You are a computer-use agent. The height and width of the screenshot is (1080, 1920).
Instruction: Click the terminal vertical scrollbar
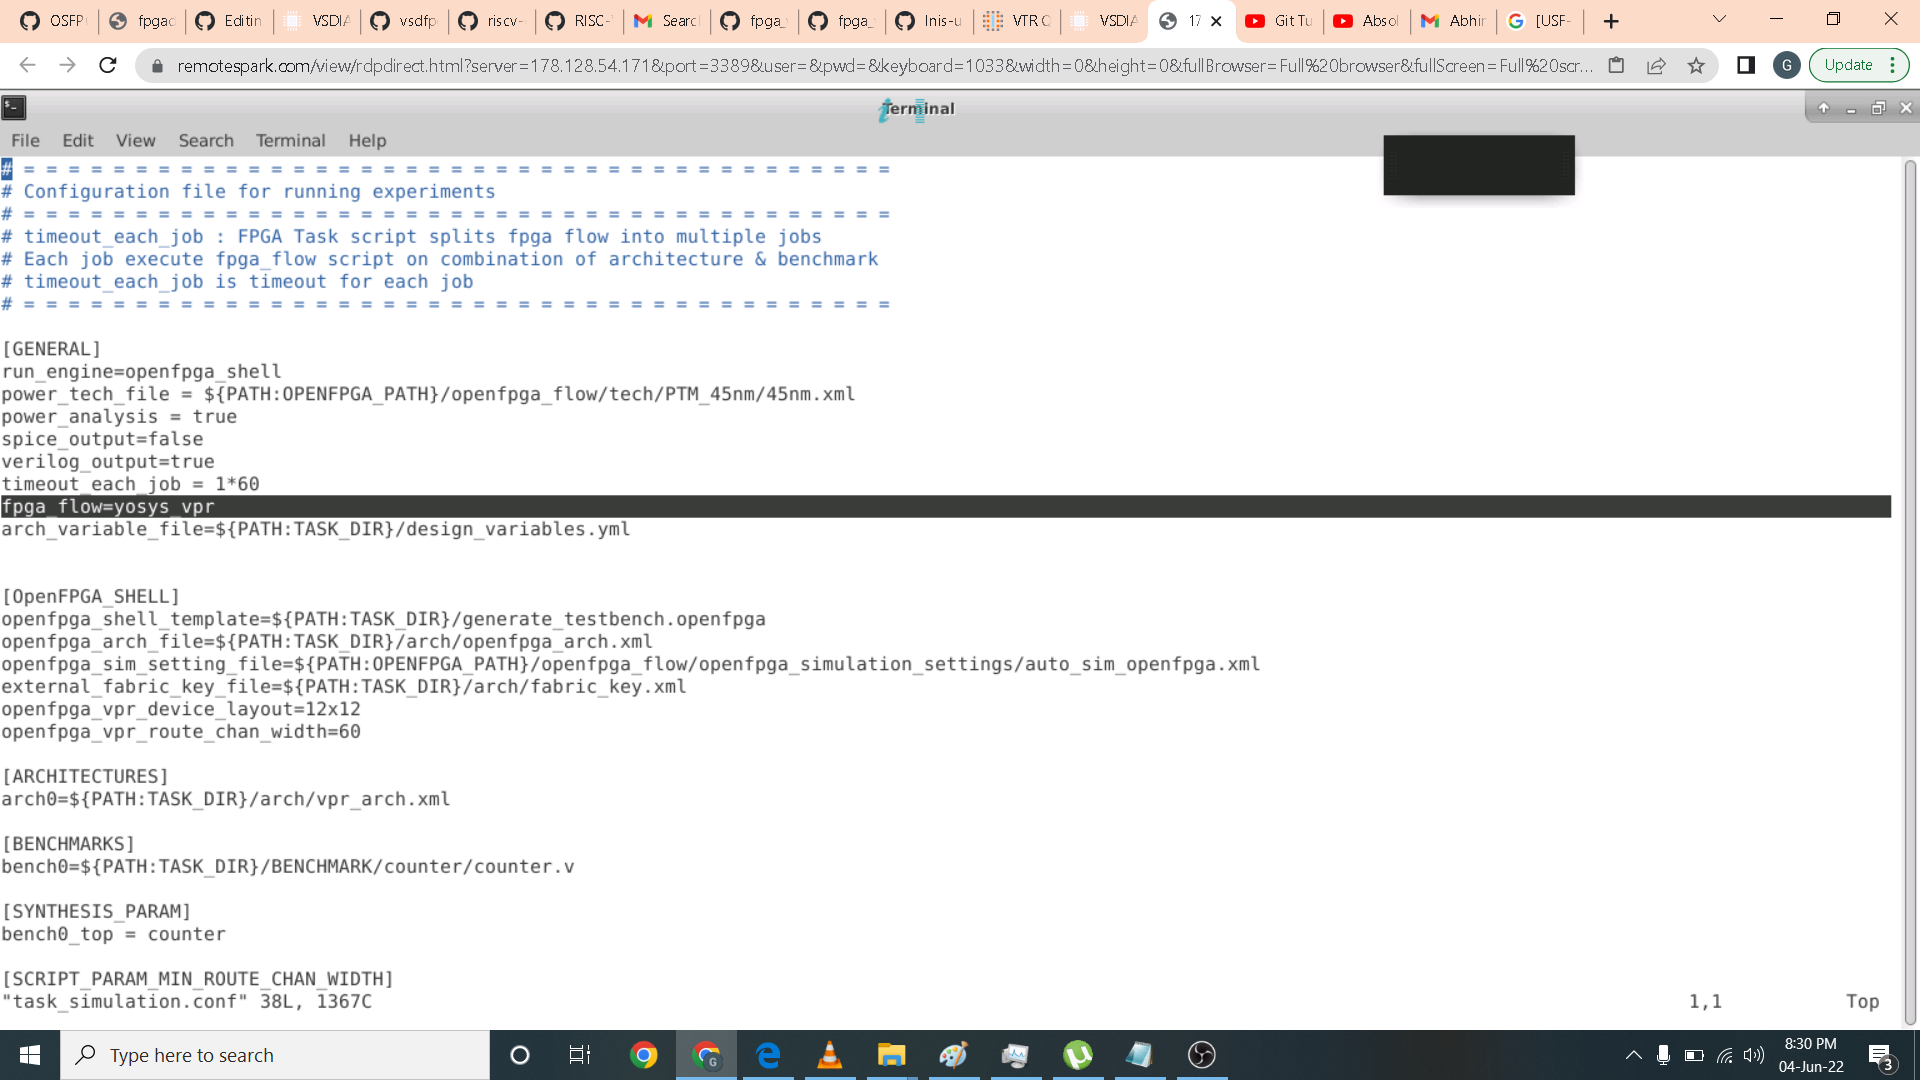coord(1910,590)
